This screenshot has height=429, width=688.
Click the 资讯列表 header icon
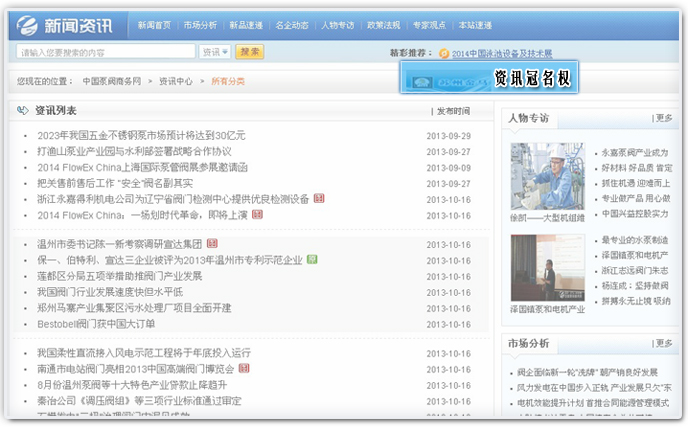(24, 111)
